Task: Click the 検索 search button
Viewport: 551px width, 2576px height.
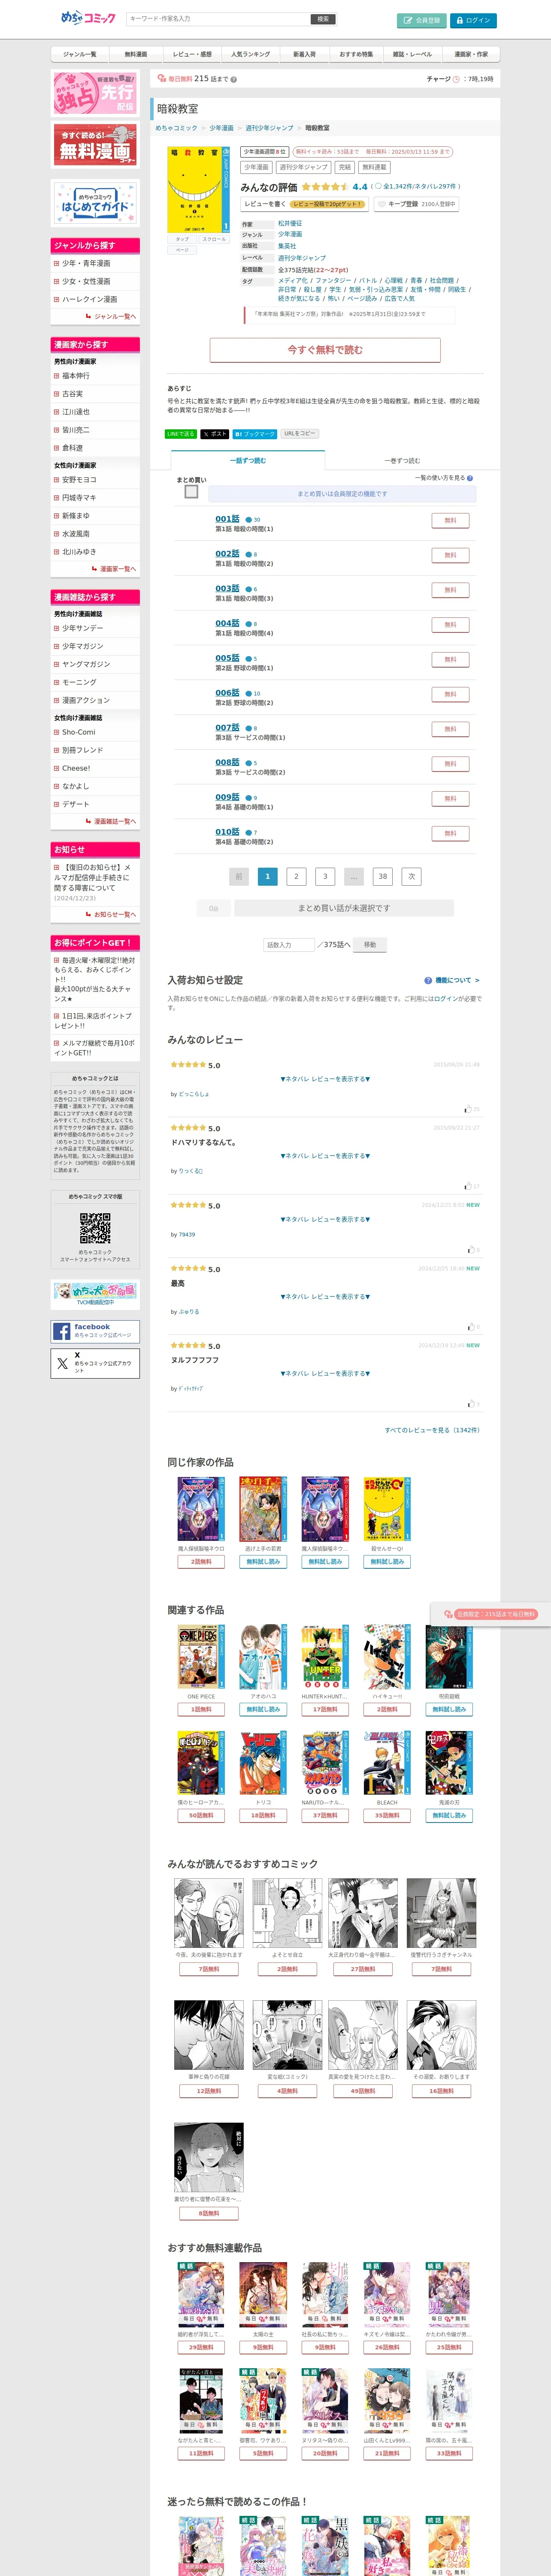Action: click(323, 19)
